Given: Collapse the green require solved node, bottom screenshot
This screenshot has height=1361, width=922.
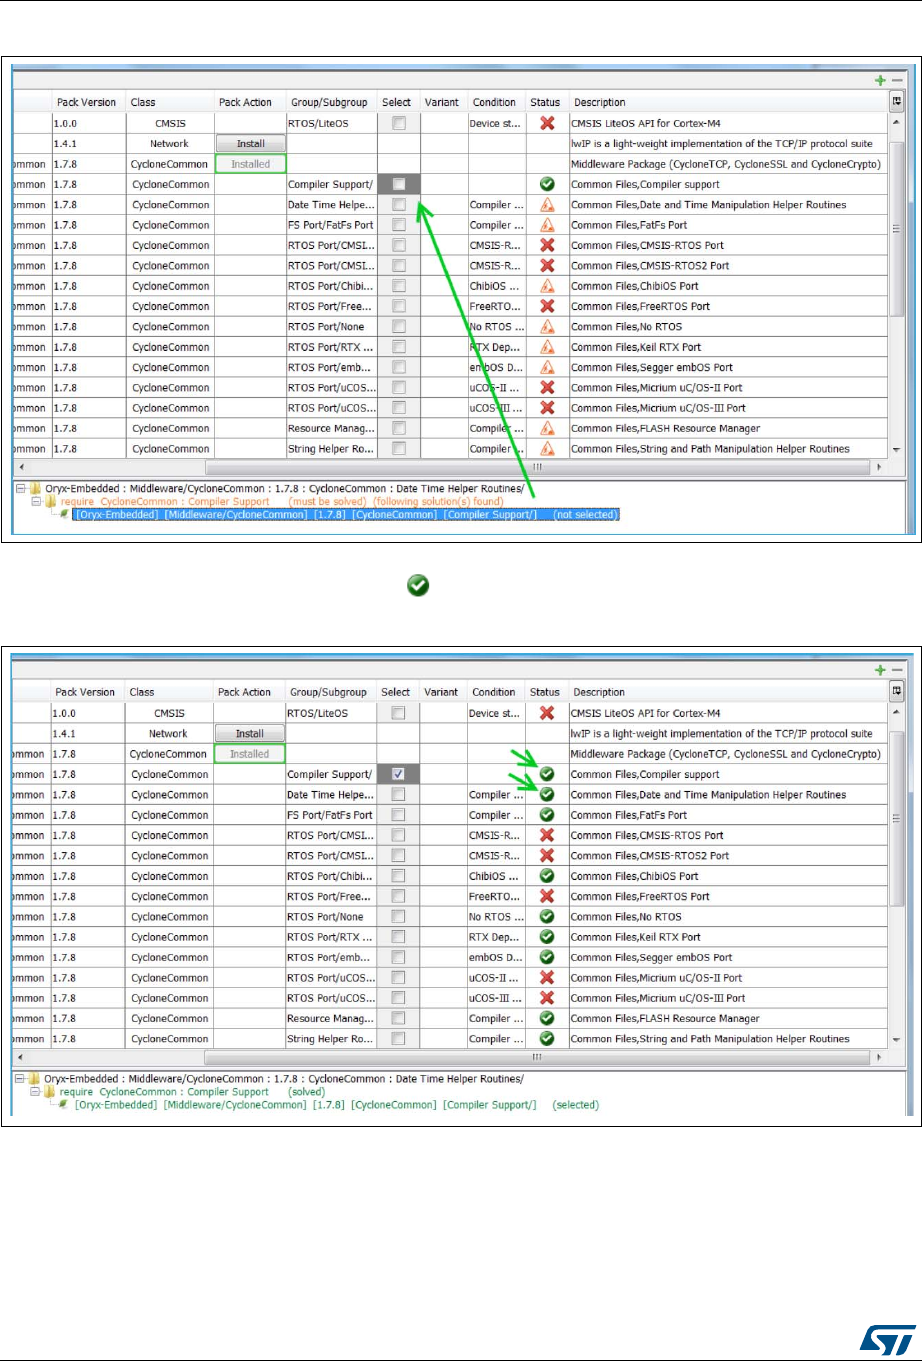Looking at the screenshot, I should tap(36, 1092).
